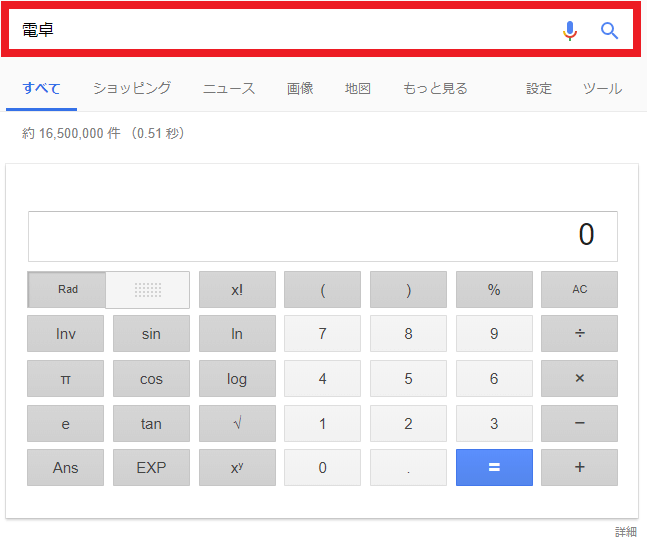
Task: Click the result count text 約 16,500,000 件
Action: 71,133
